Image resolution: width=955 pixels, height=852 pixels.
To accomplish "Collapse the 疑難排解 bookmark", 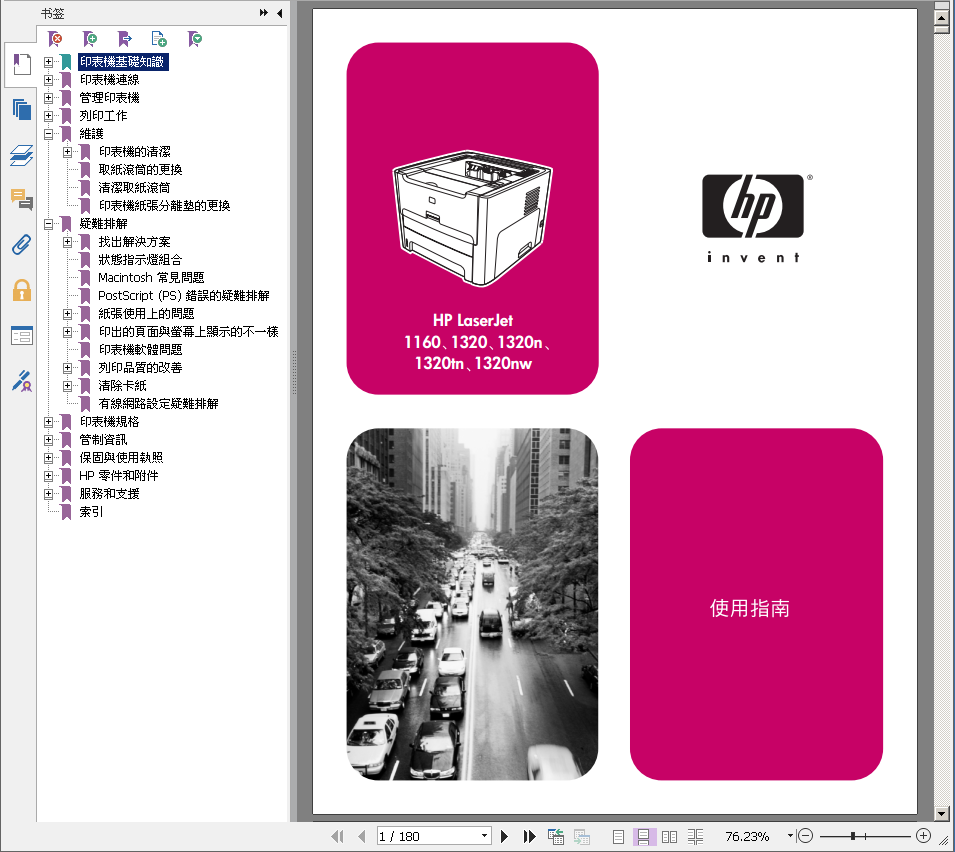I will pos(49,224).
